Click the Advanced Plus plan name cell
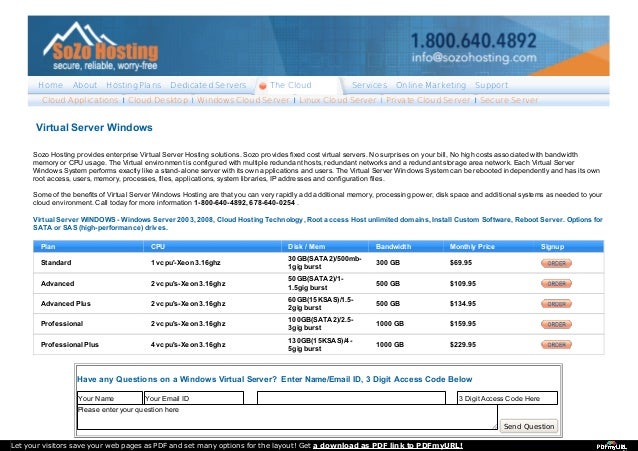This screenshot has height=451, width=638. [x=66, y=304]
